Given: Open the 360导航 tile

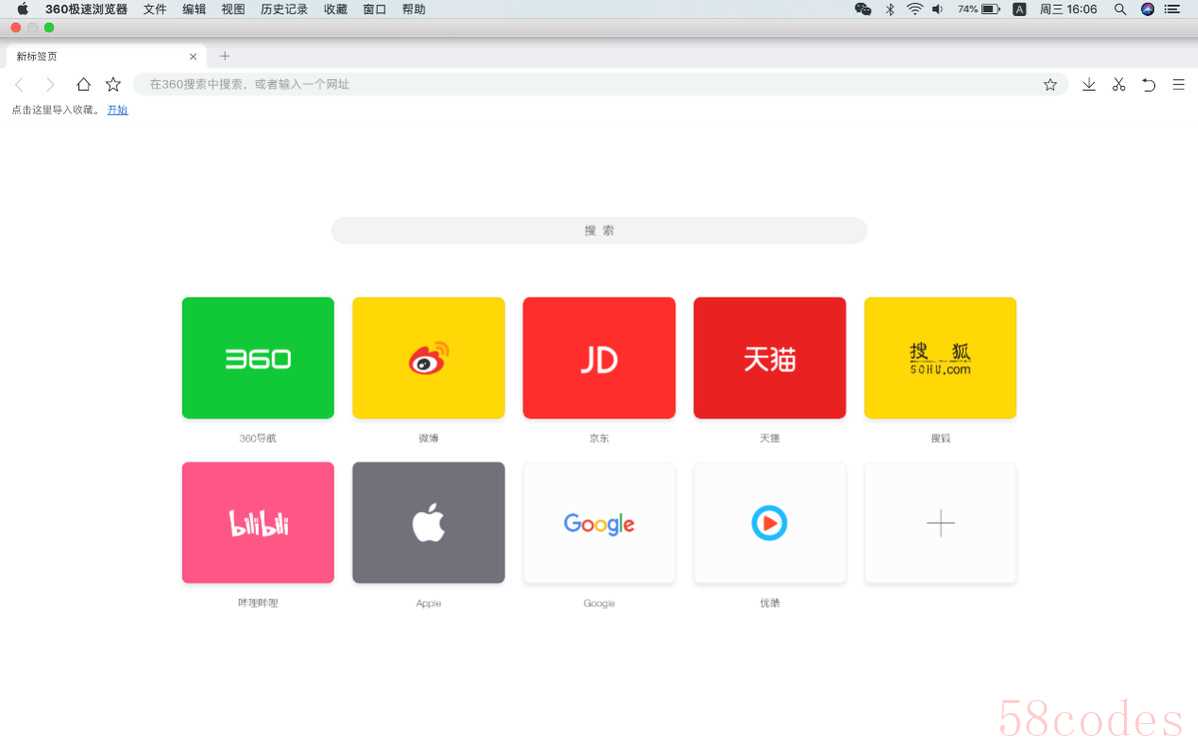Looking at the screenshot, I should click(258, 358).
